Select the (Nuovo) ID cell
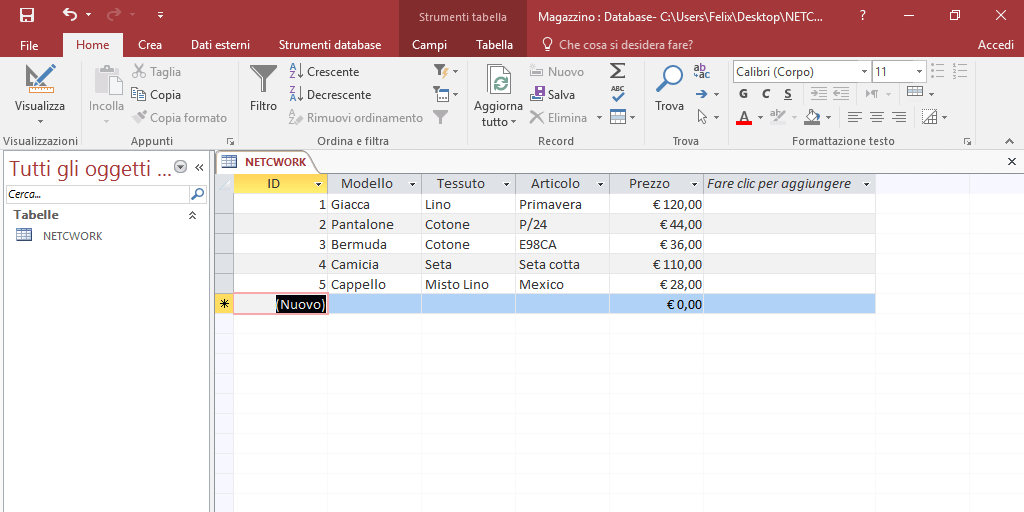Screen dimensions: 1024x512 coord(281,304)
